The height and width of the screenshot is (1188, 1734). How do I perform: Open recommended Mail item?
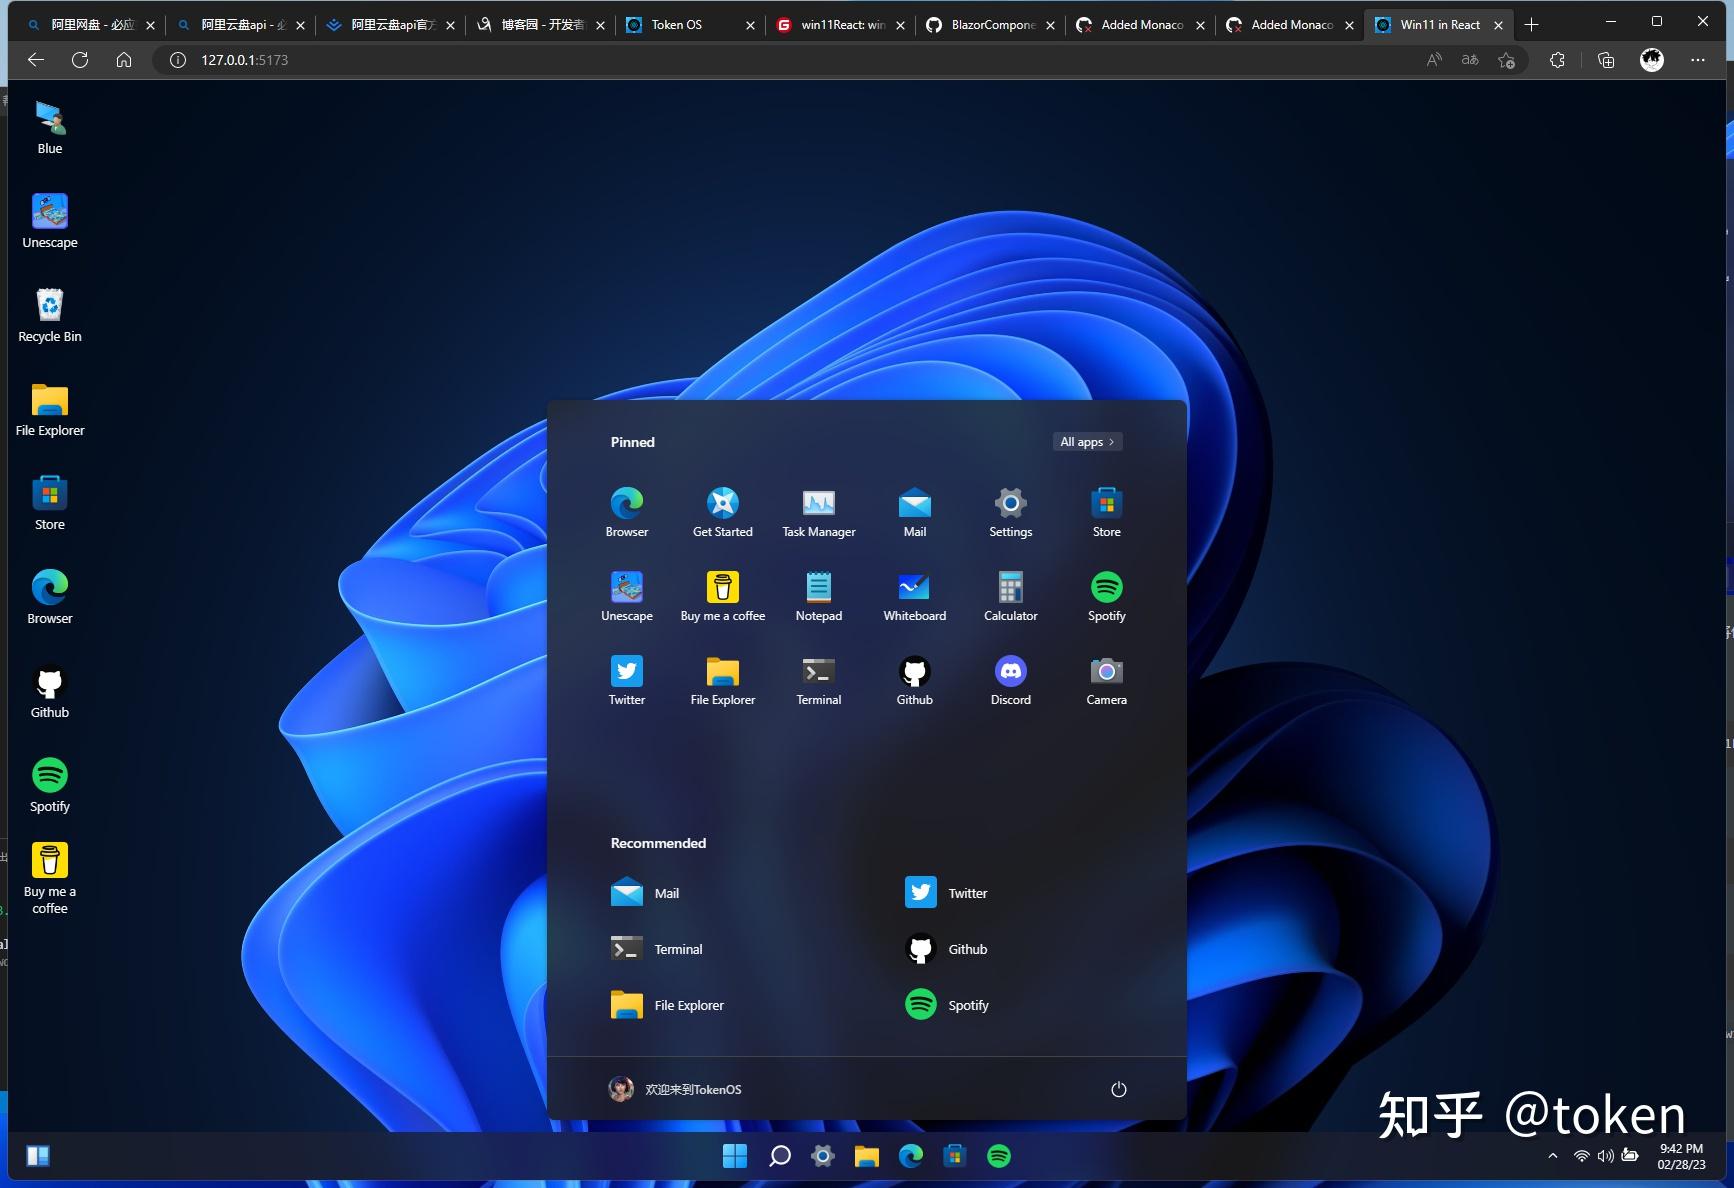pyautogui.click(x=645, y=893)
